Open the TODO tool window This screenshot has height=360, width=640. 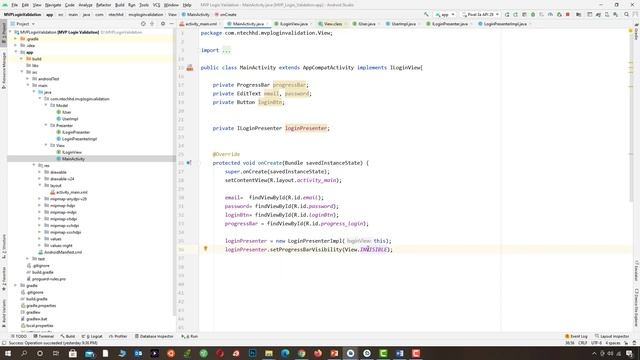[x=18, y=336]
